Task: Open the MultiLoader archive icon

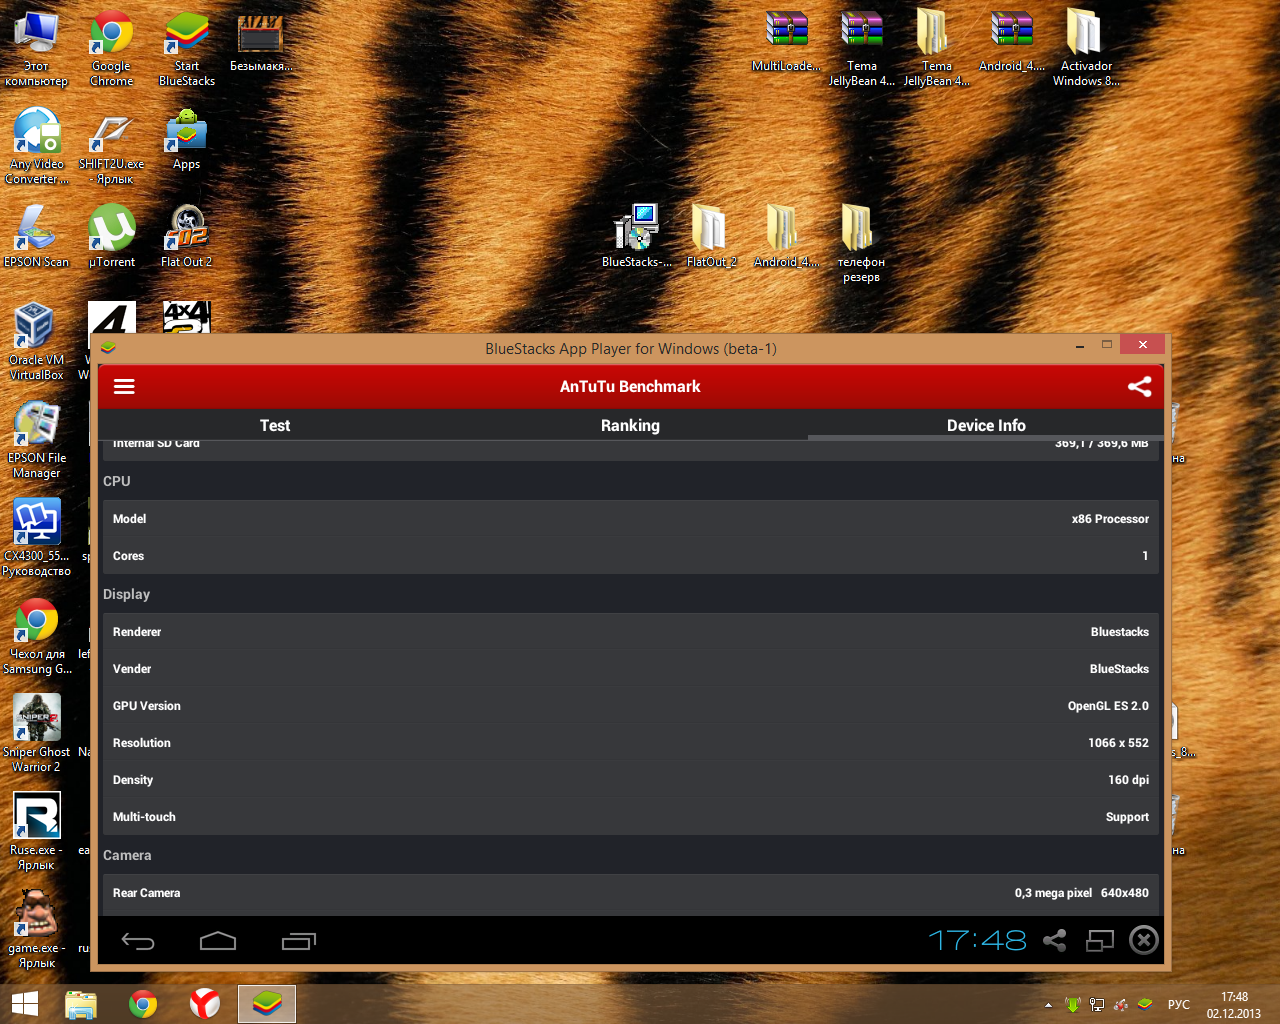Action: [786, 42]
